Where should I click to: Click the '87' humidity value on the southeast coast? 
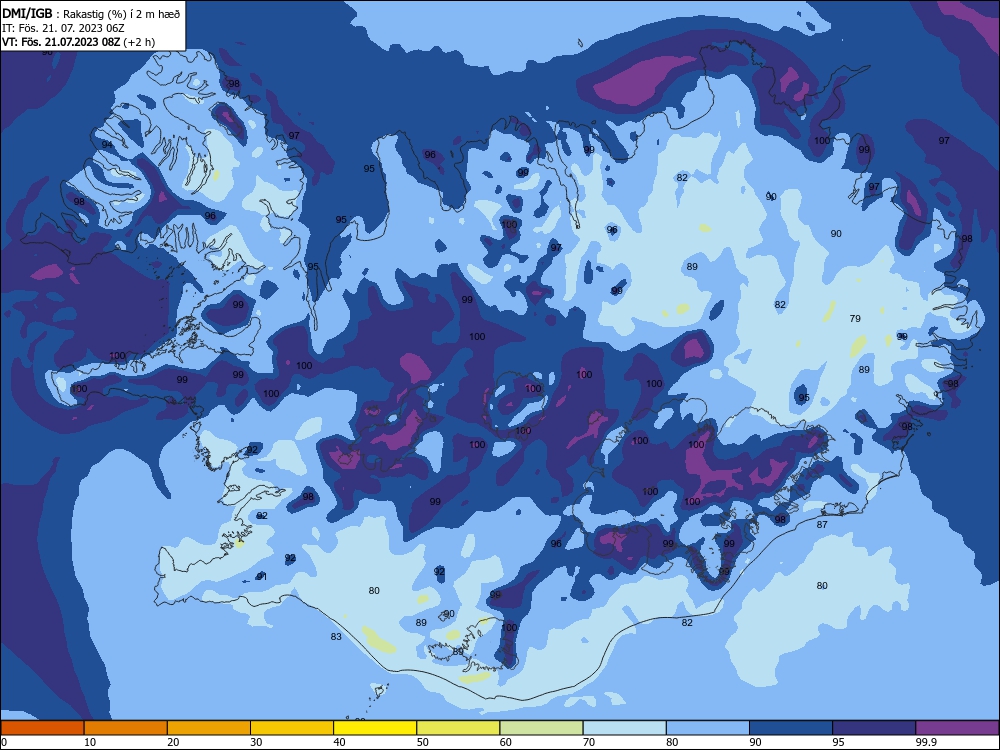(822, 524)
